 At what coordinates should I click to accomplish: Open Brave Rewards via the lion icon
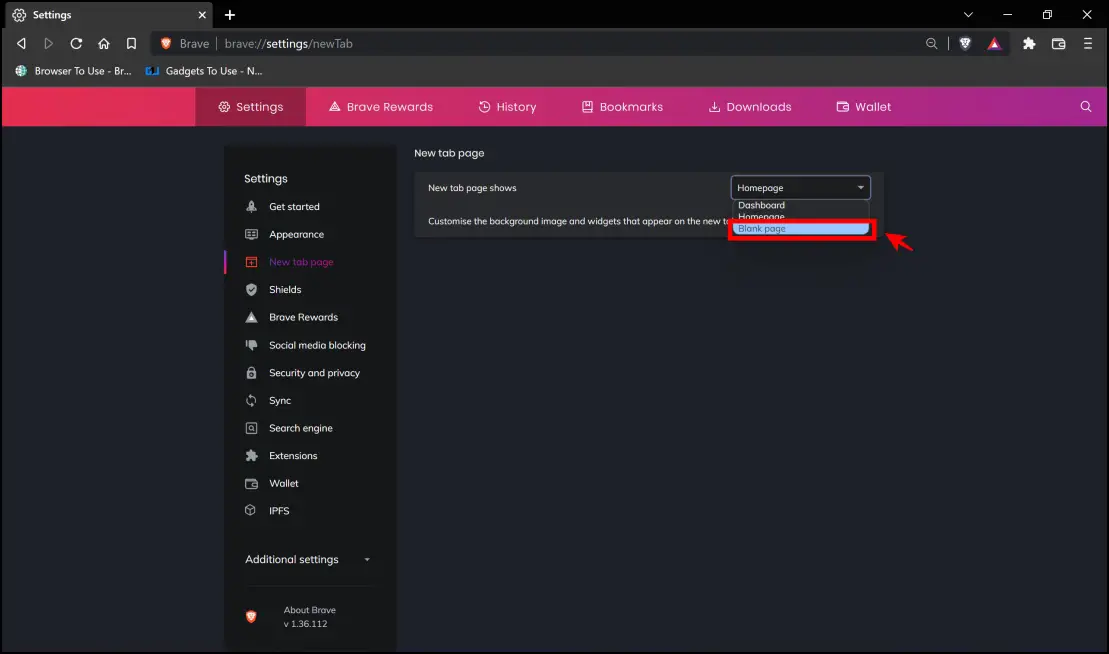tap(994, 43)
